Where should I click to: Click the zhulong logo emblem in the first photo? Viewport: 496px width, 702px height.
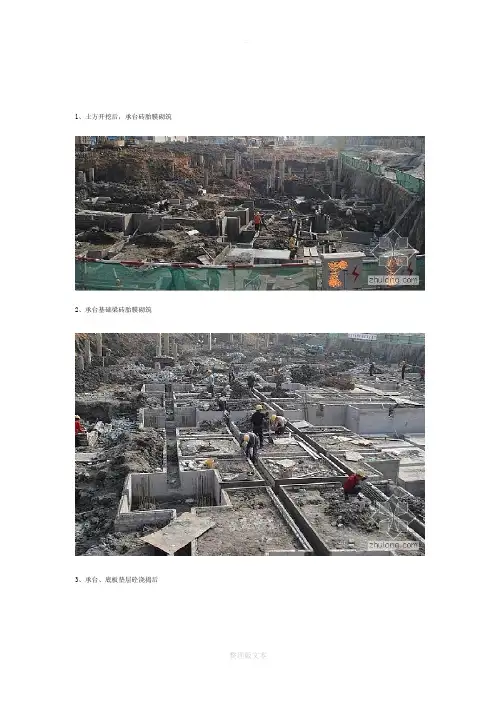point(393,253)
